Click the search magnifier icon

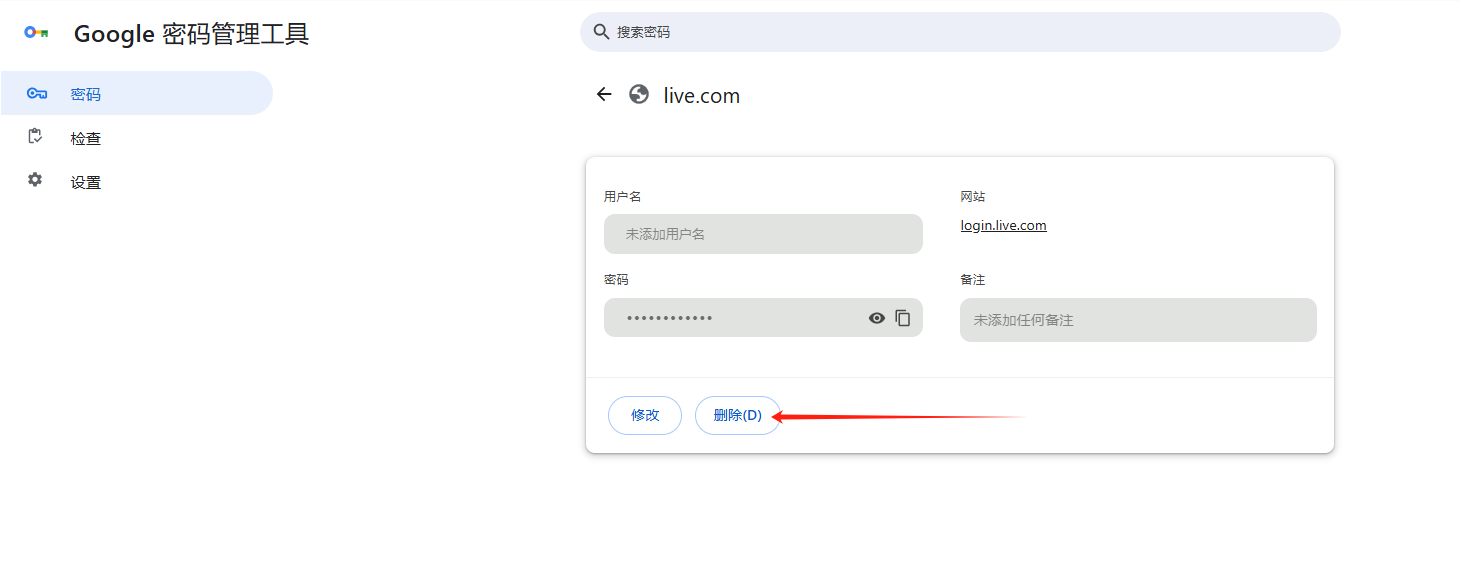601,32
